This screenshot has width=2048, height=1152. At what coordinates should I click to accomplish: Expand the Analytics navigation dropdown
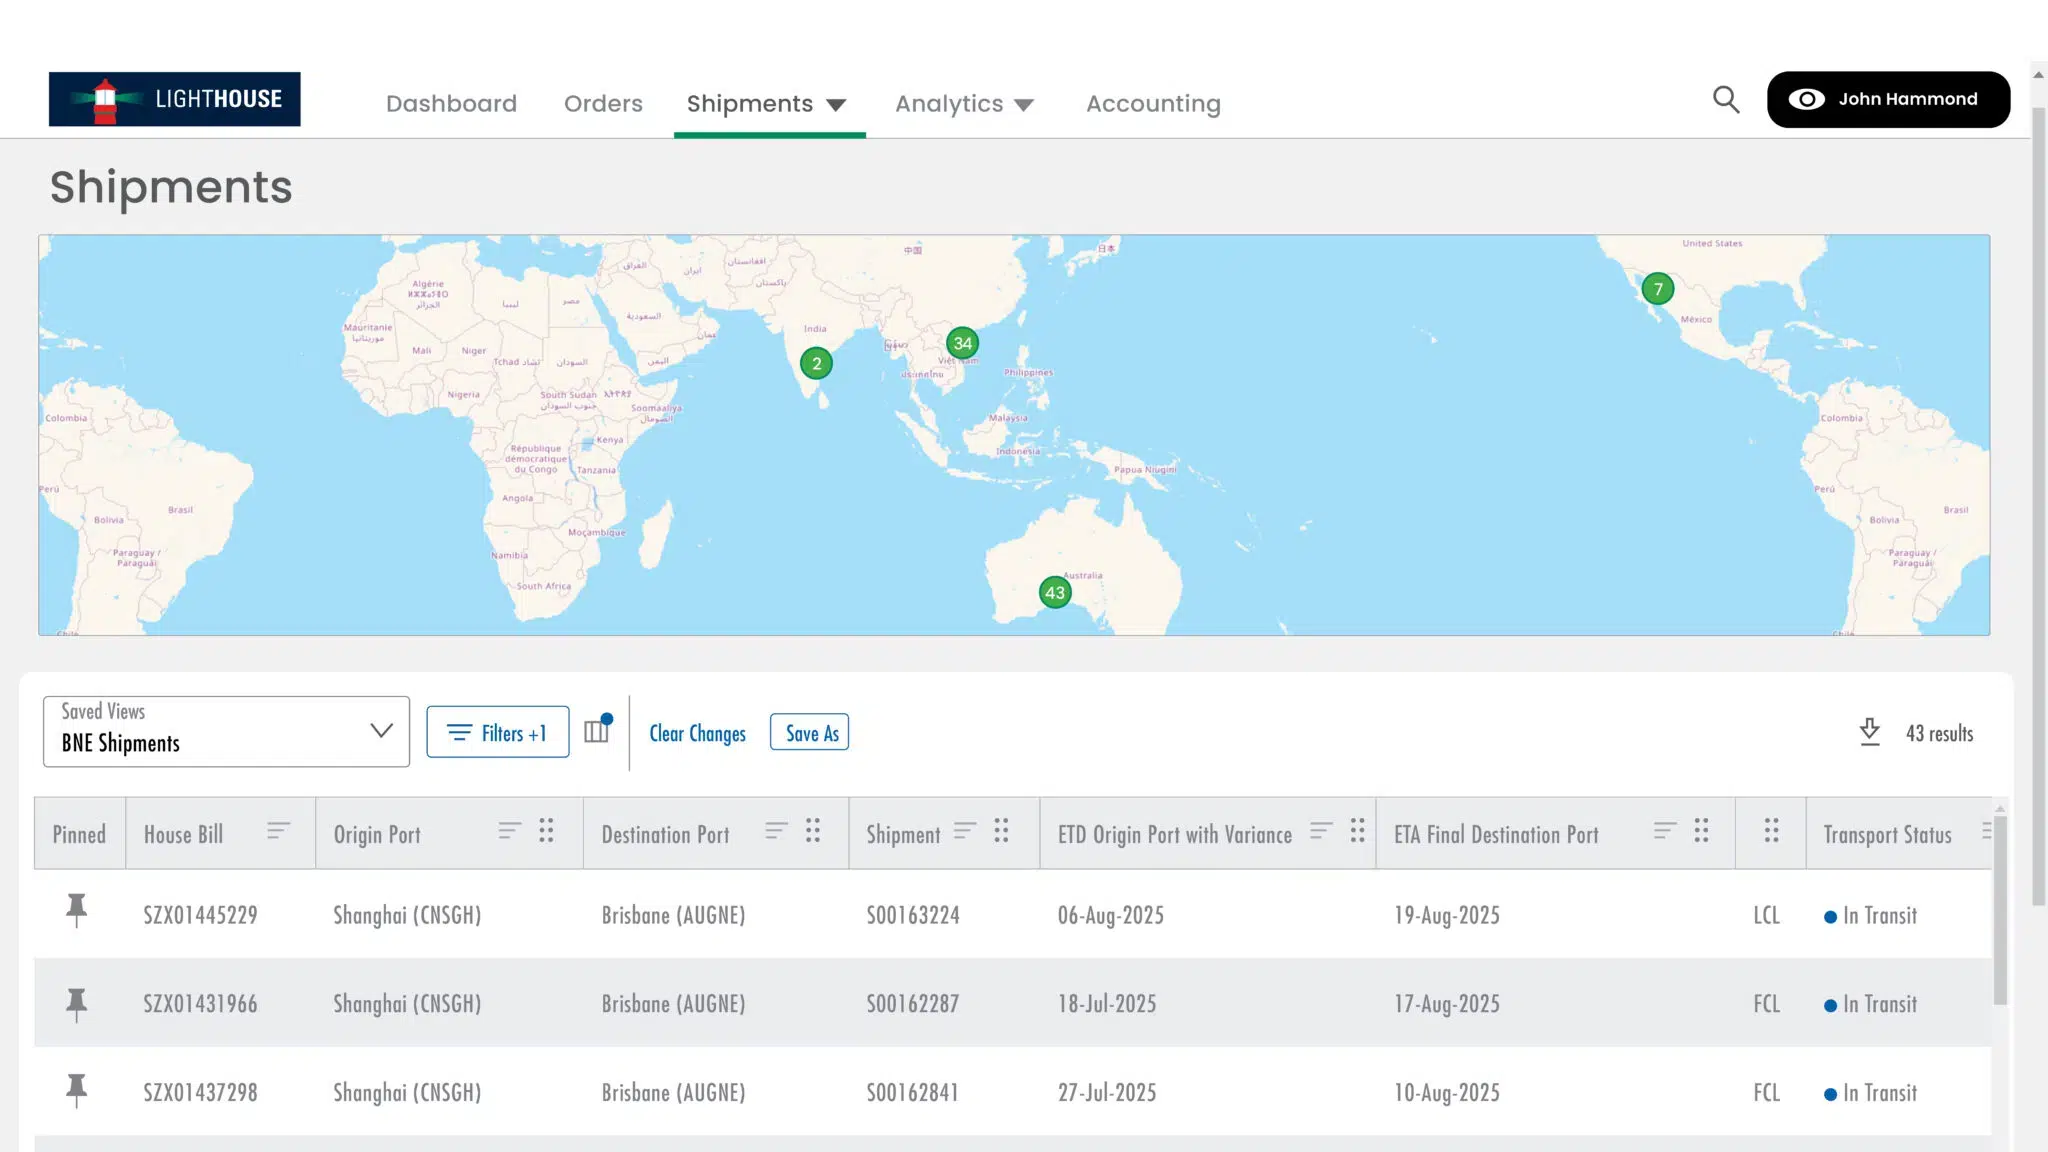click(x=1025, y=103)
